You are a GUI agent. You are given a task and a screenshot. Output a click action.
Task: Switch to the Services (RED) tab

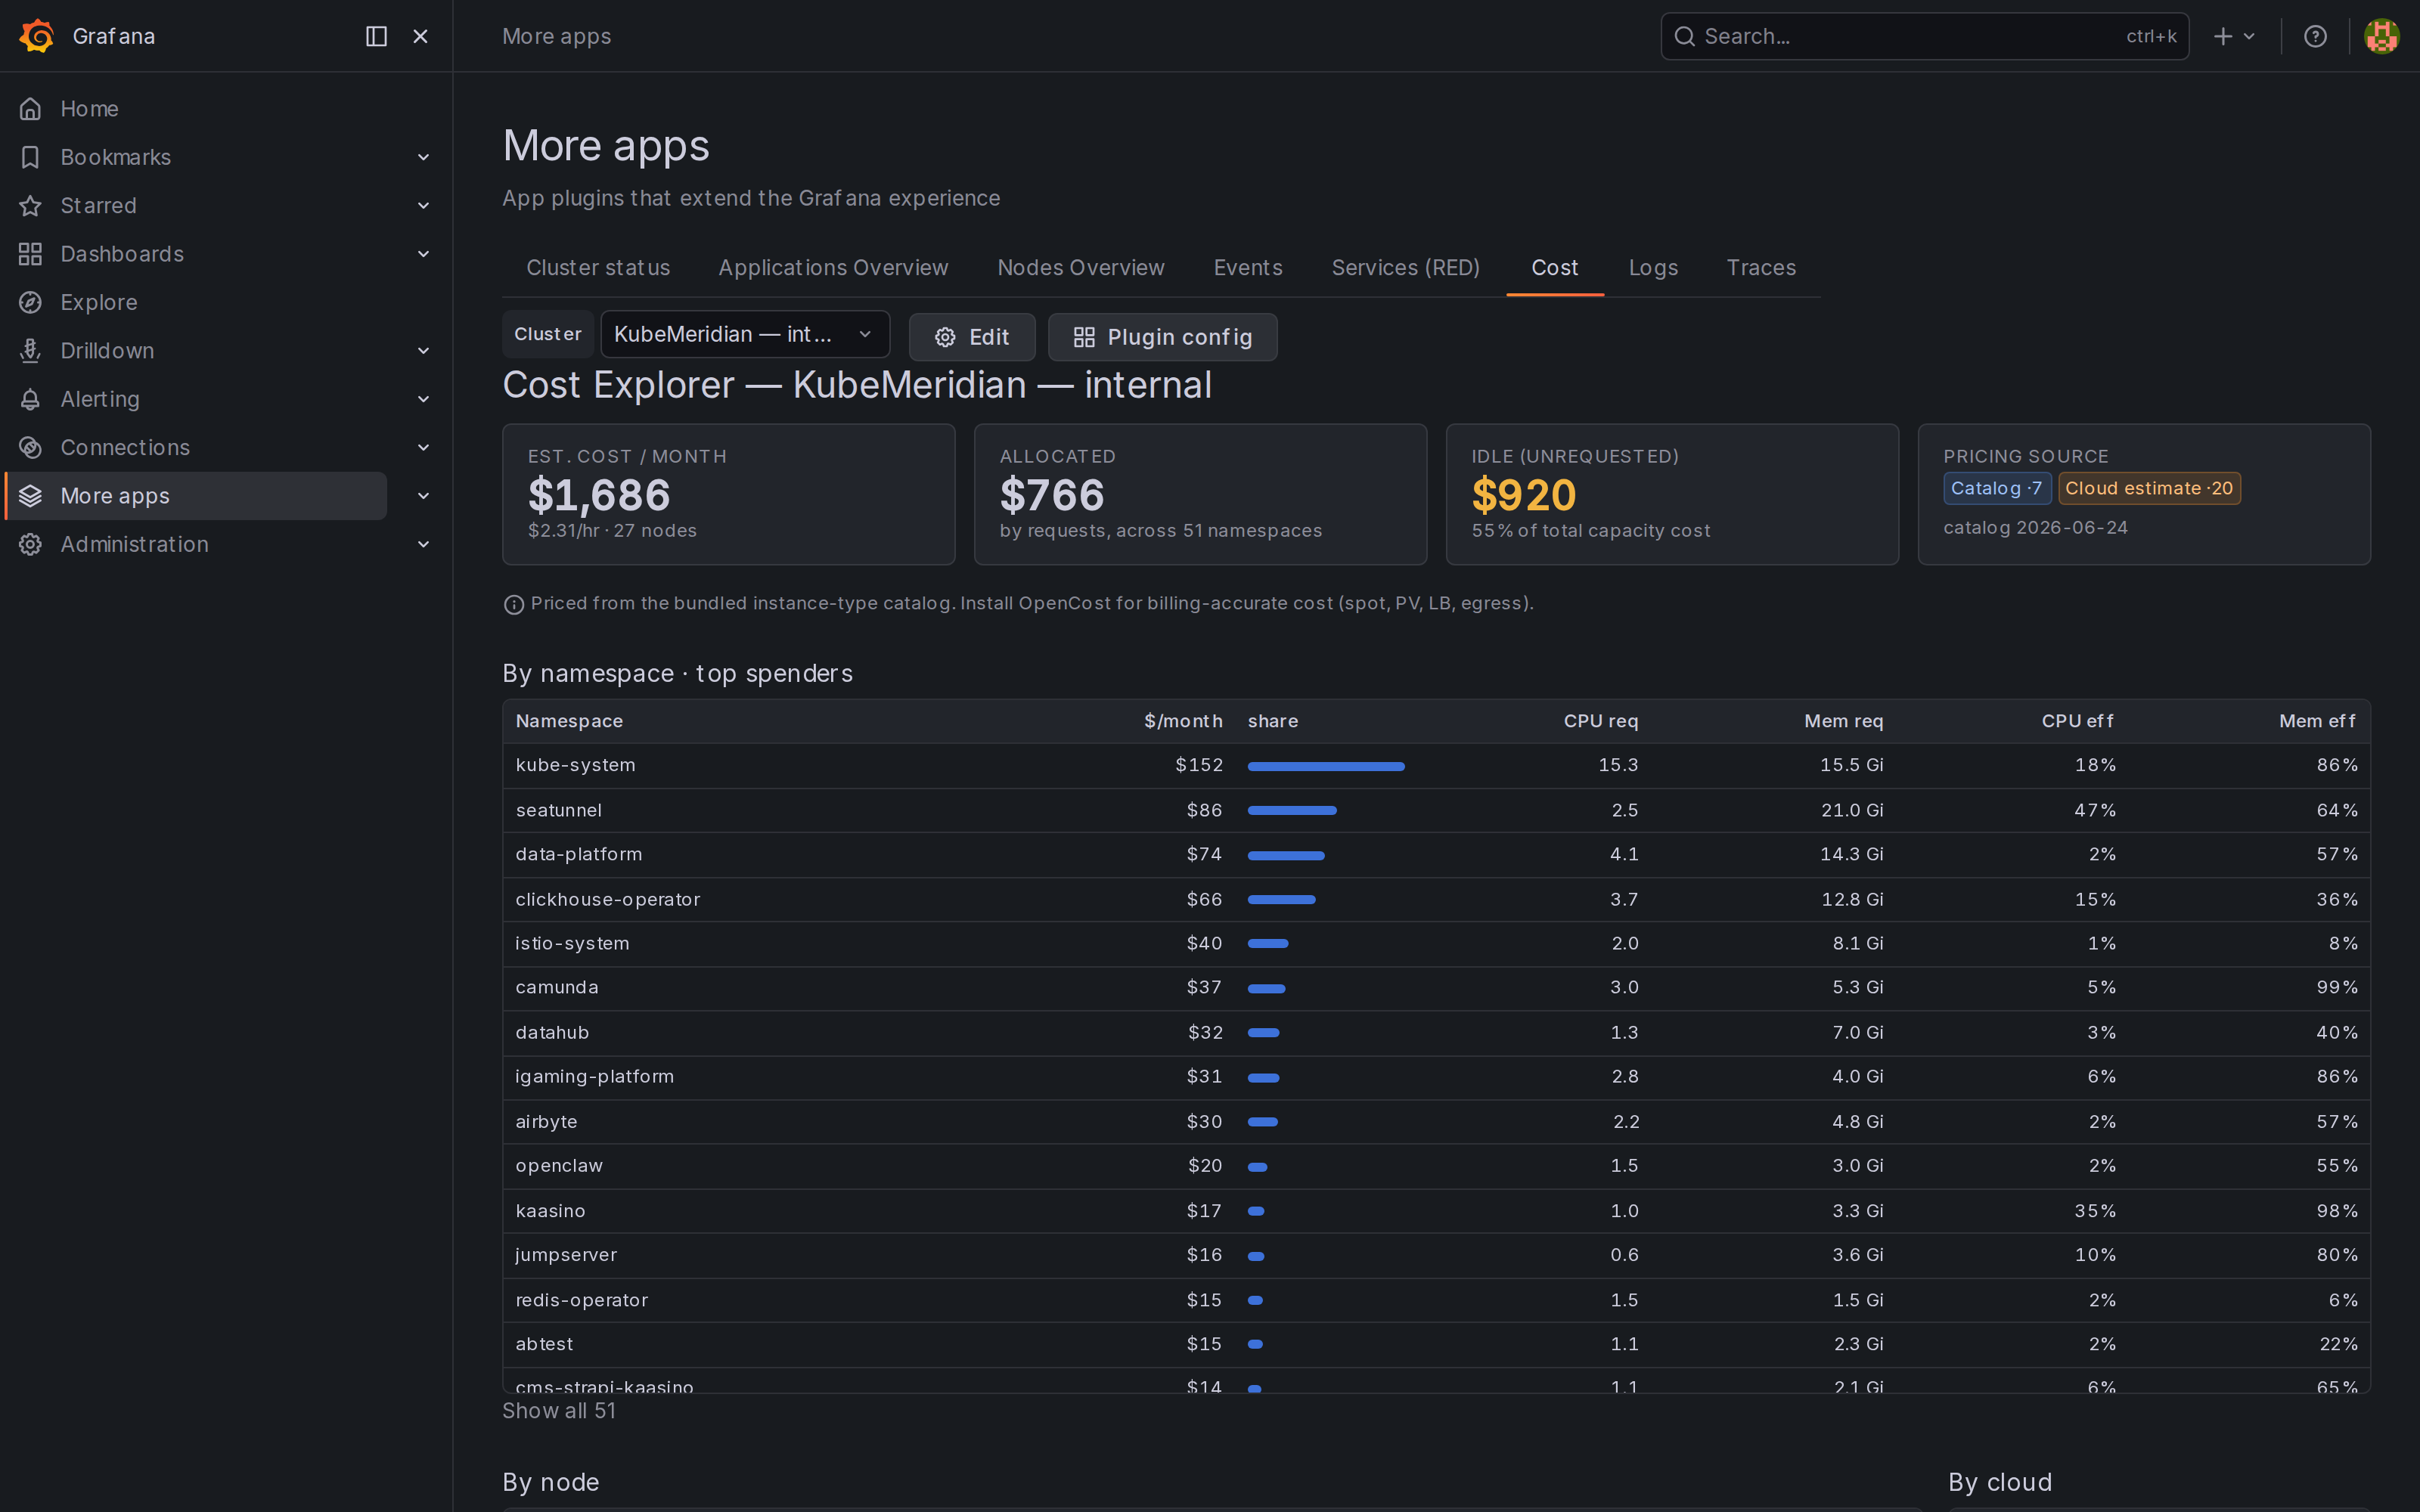click(x=1406, y=268)
